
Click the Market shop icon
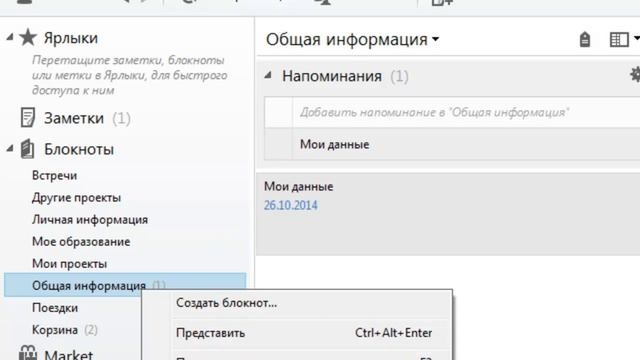click(28, 353)
